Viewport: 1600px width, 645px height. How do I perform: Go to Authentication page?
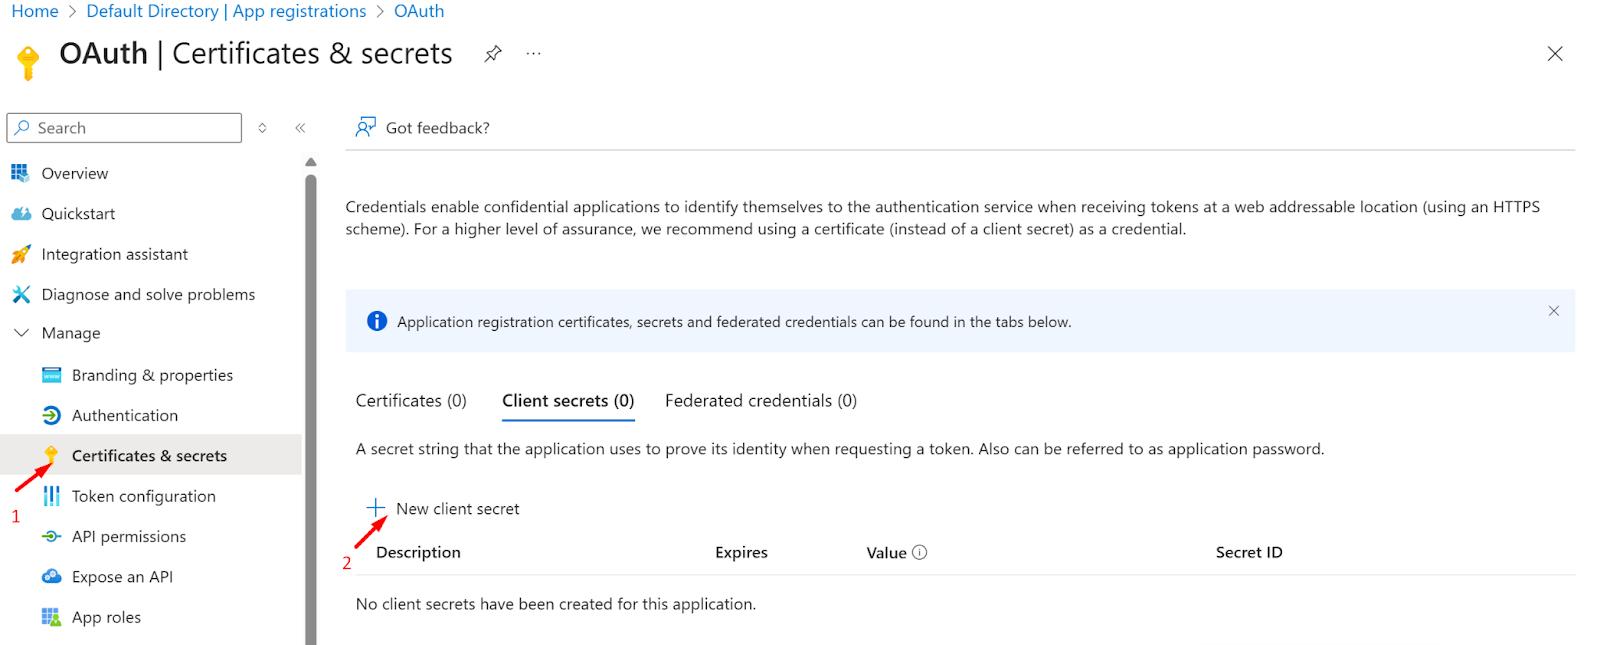click(125, 415)
